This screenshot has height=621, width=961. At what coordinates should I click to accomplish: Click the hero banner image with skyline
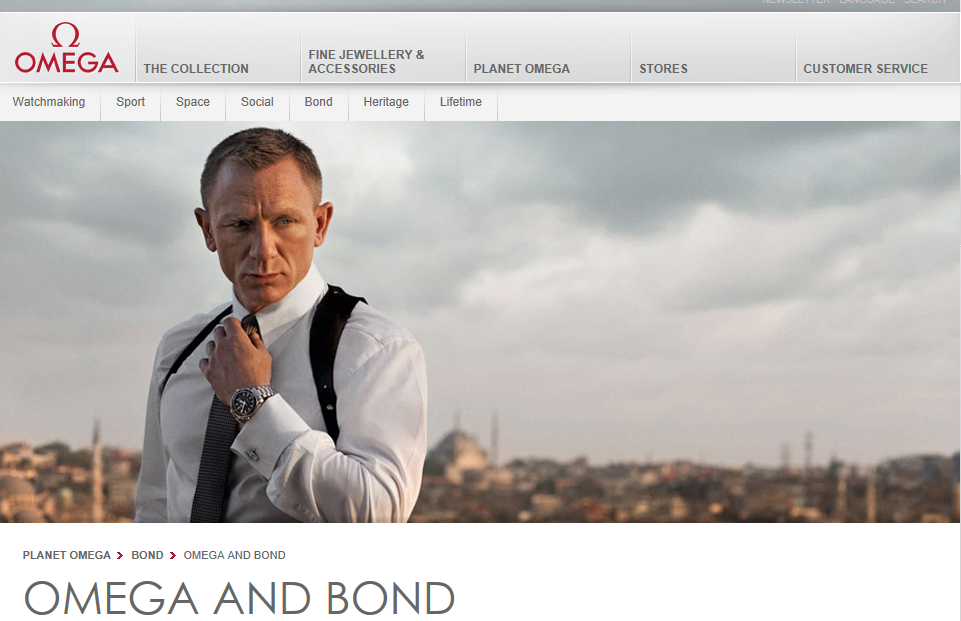(x=480, y=322)
